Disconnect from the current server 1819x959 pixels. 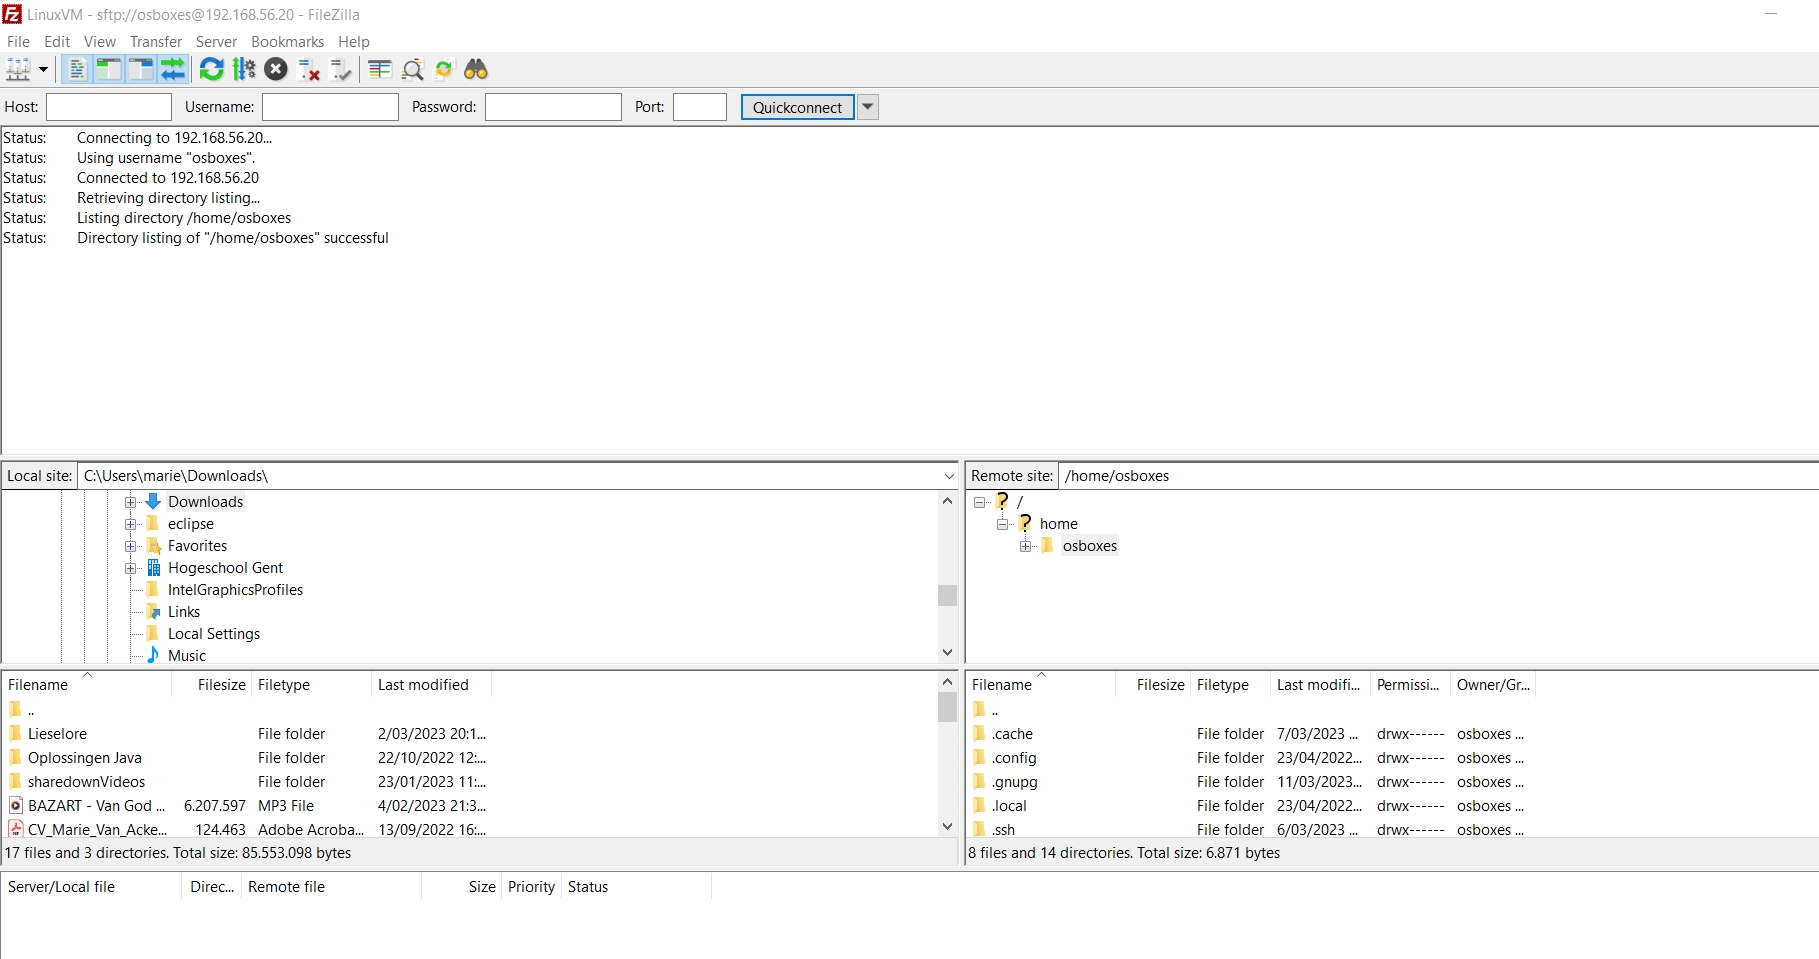pos(309,69)
